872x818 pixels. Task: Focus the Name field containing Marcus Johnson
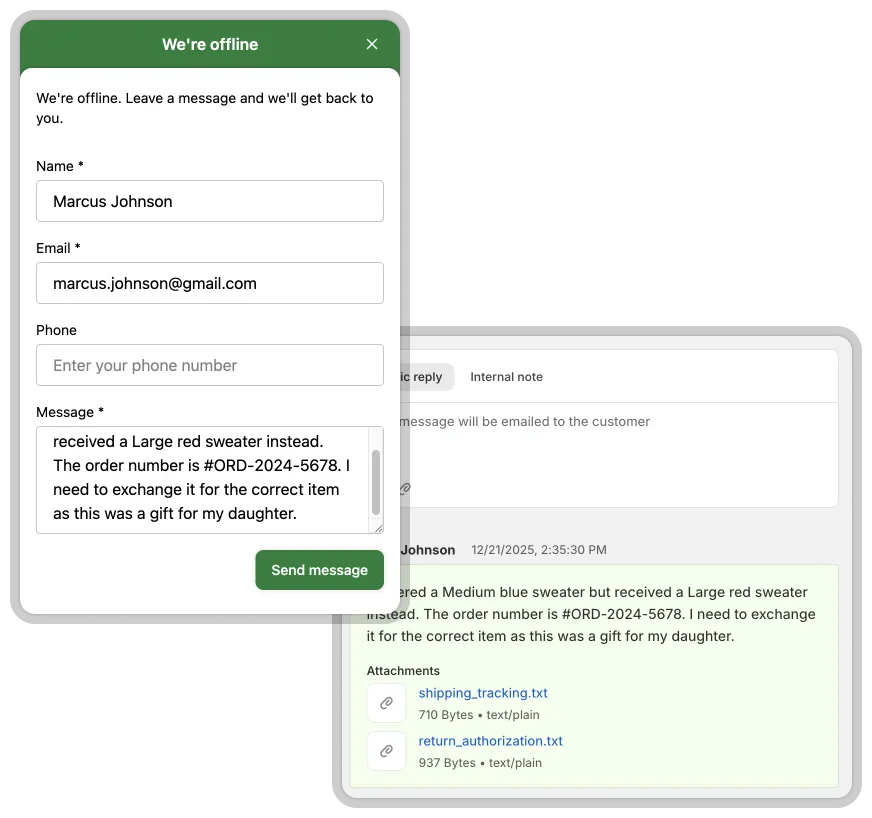[x=210, y=201]
